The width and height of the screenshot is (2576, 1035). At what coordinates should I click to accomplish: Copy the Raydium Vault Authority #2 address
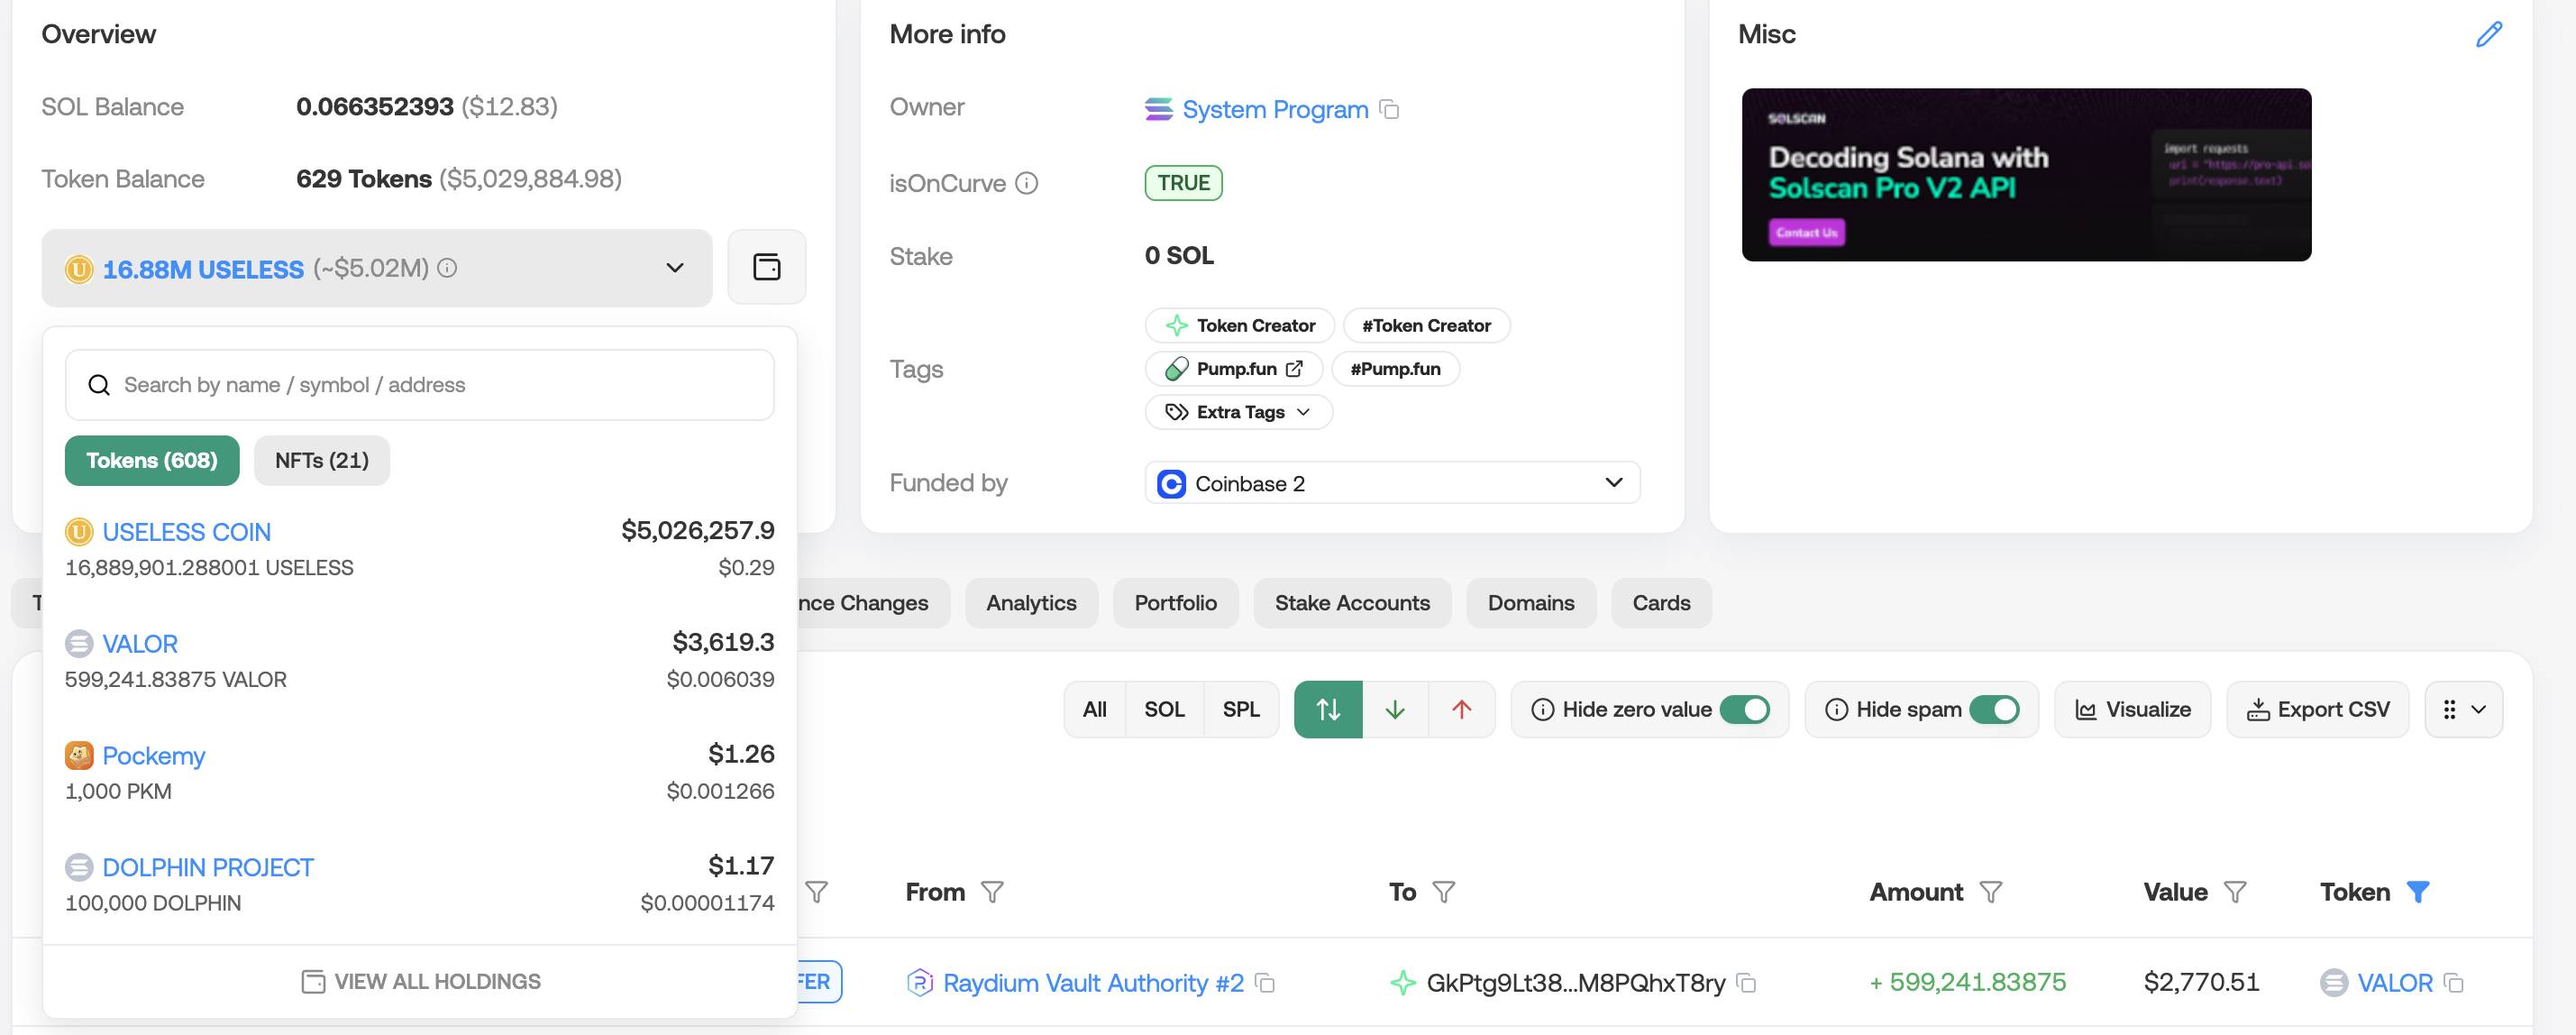1265,983
